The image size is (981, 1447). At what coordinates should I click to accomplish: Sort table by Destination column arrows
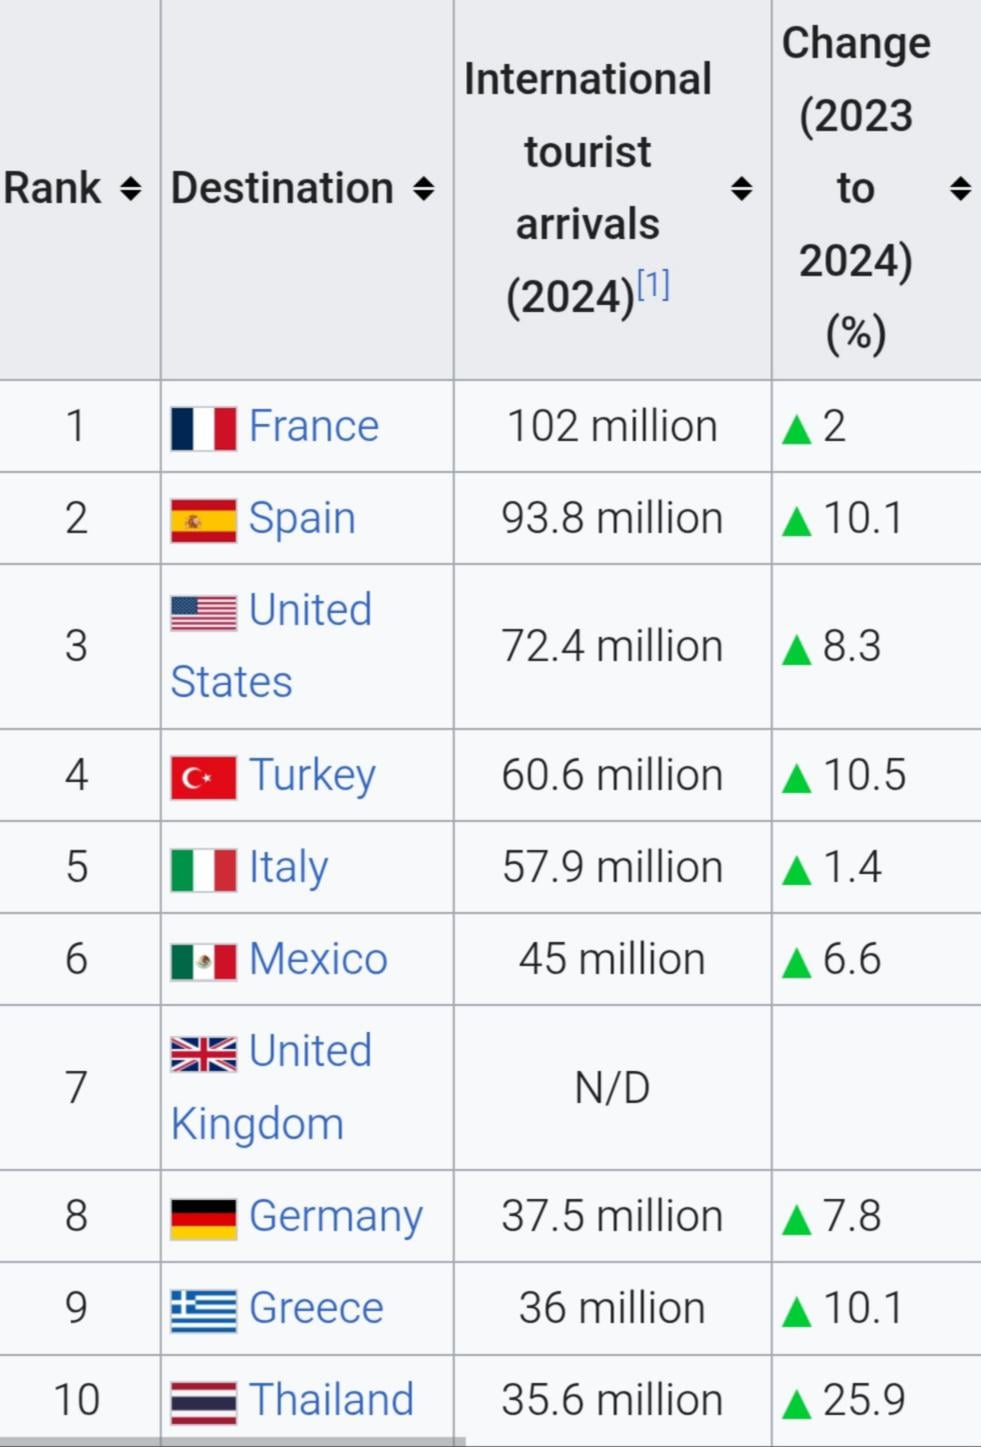[x=423, y=188]
